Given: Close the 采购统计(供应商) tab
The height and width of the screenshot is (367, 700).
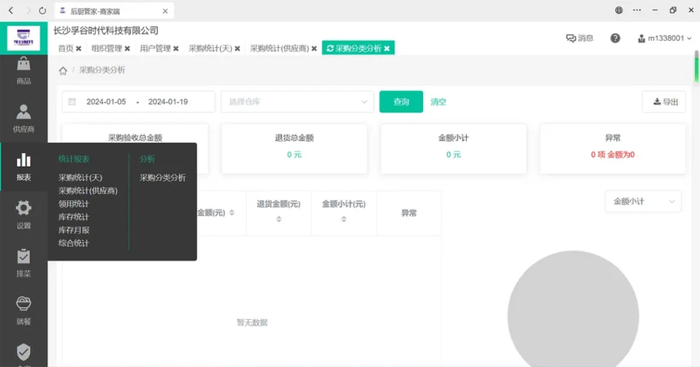Looking at the screenshot, I should 314,49.
